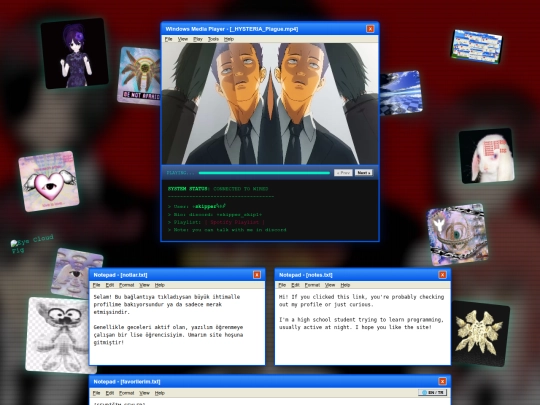The image size is (540, 405).
Task: Click the 'Selam!' Turkish note text
Action: click(167, 304)
